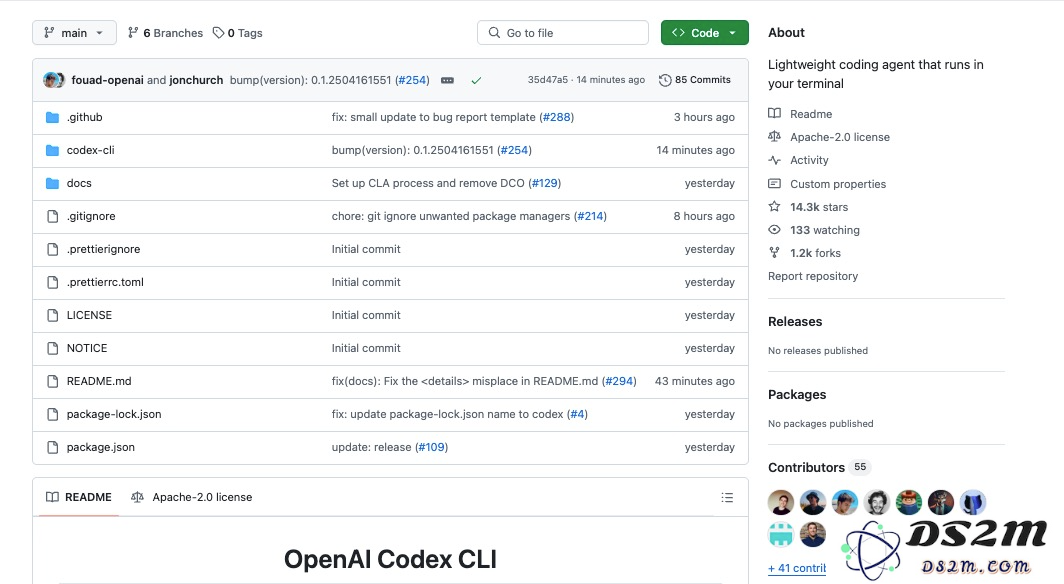Open the main branch selector dropdown
The height and width of the screenshot is (584, 1064).
click(74, 33)
